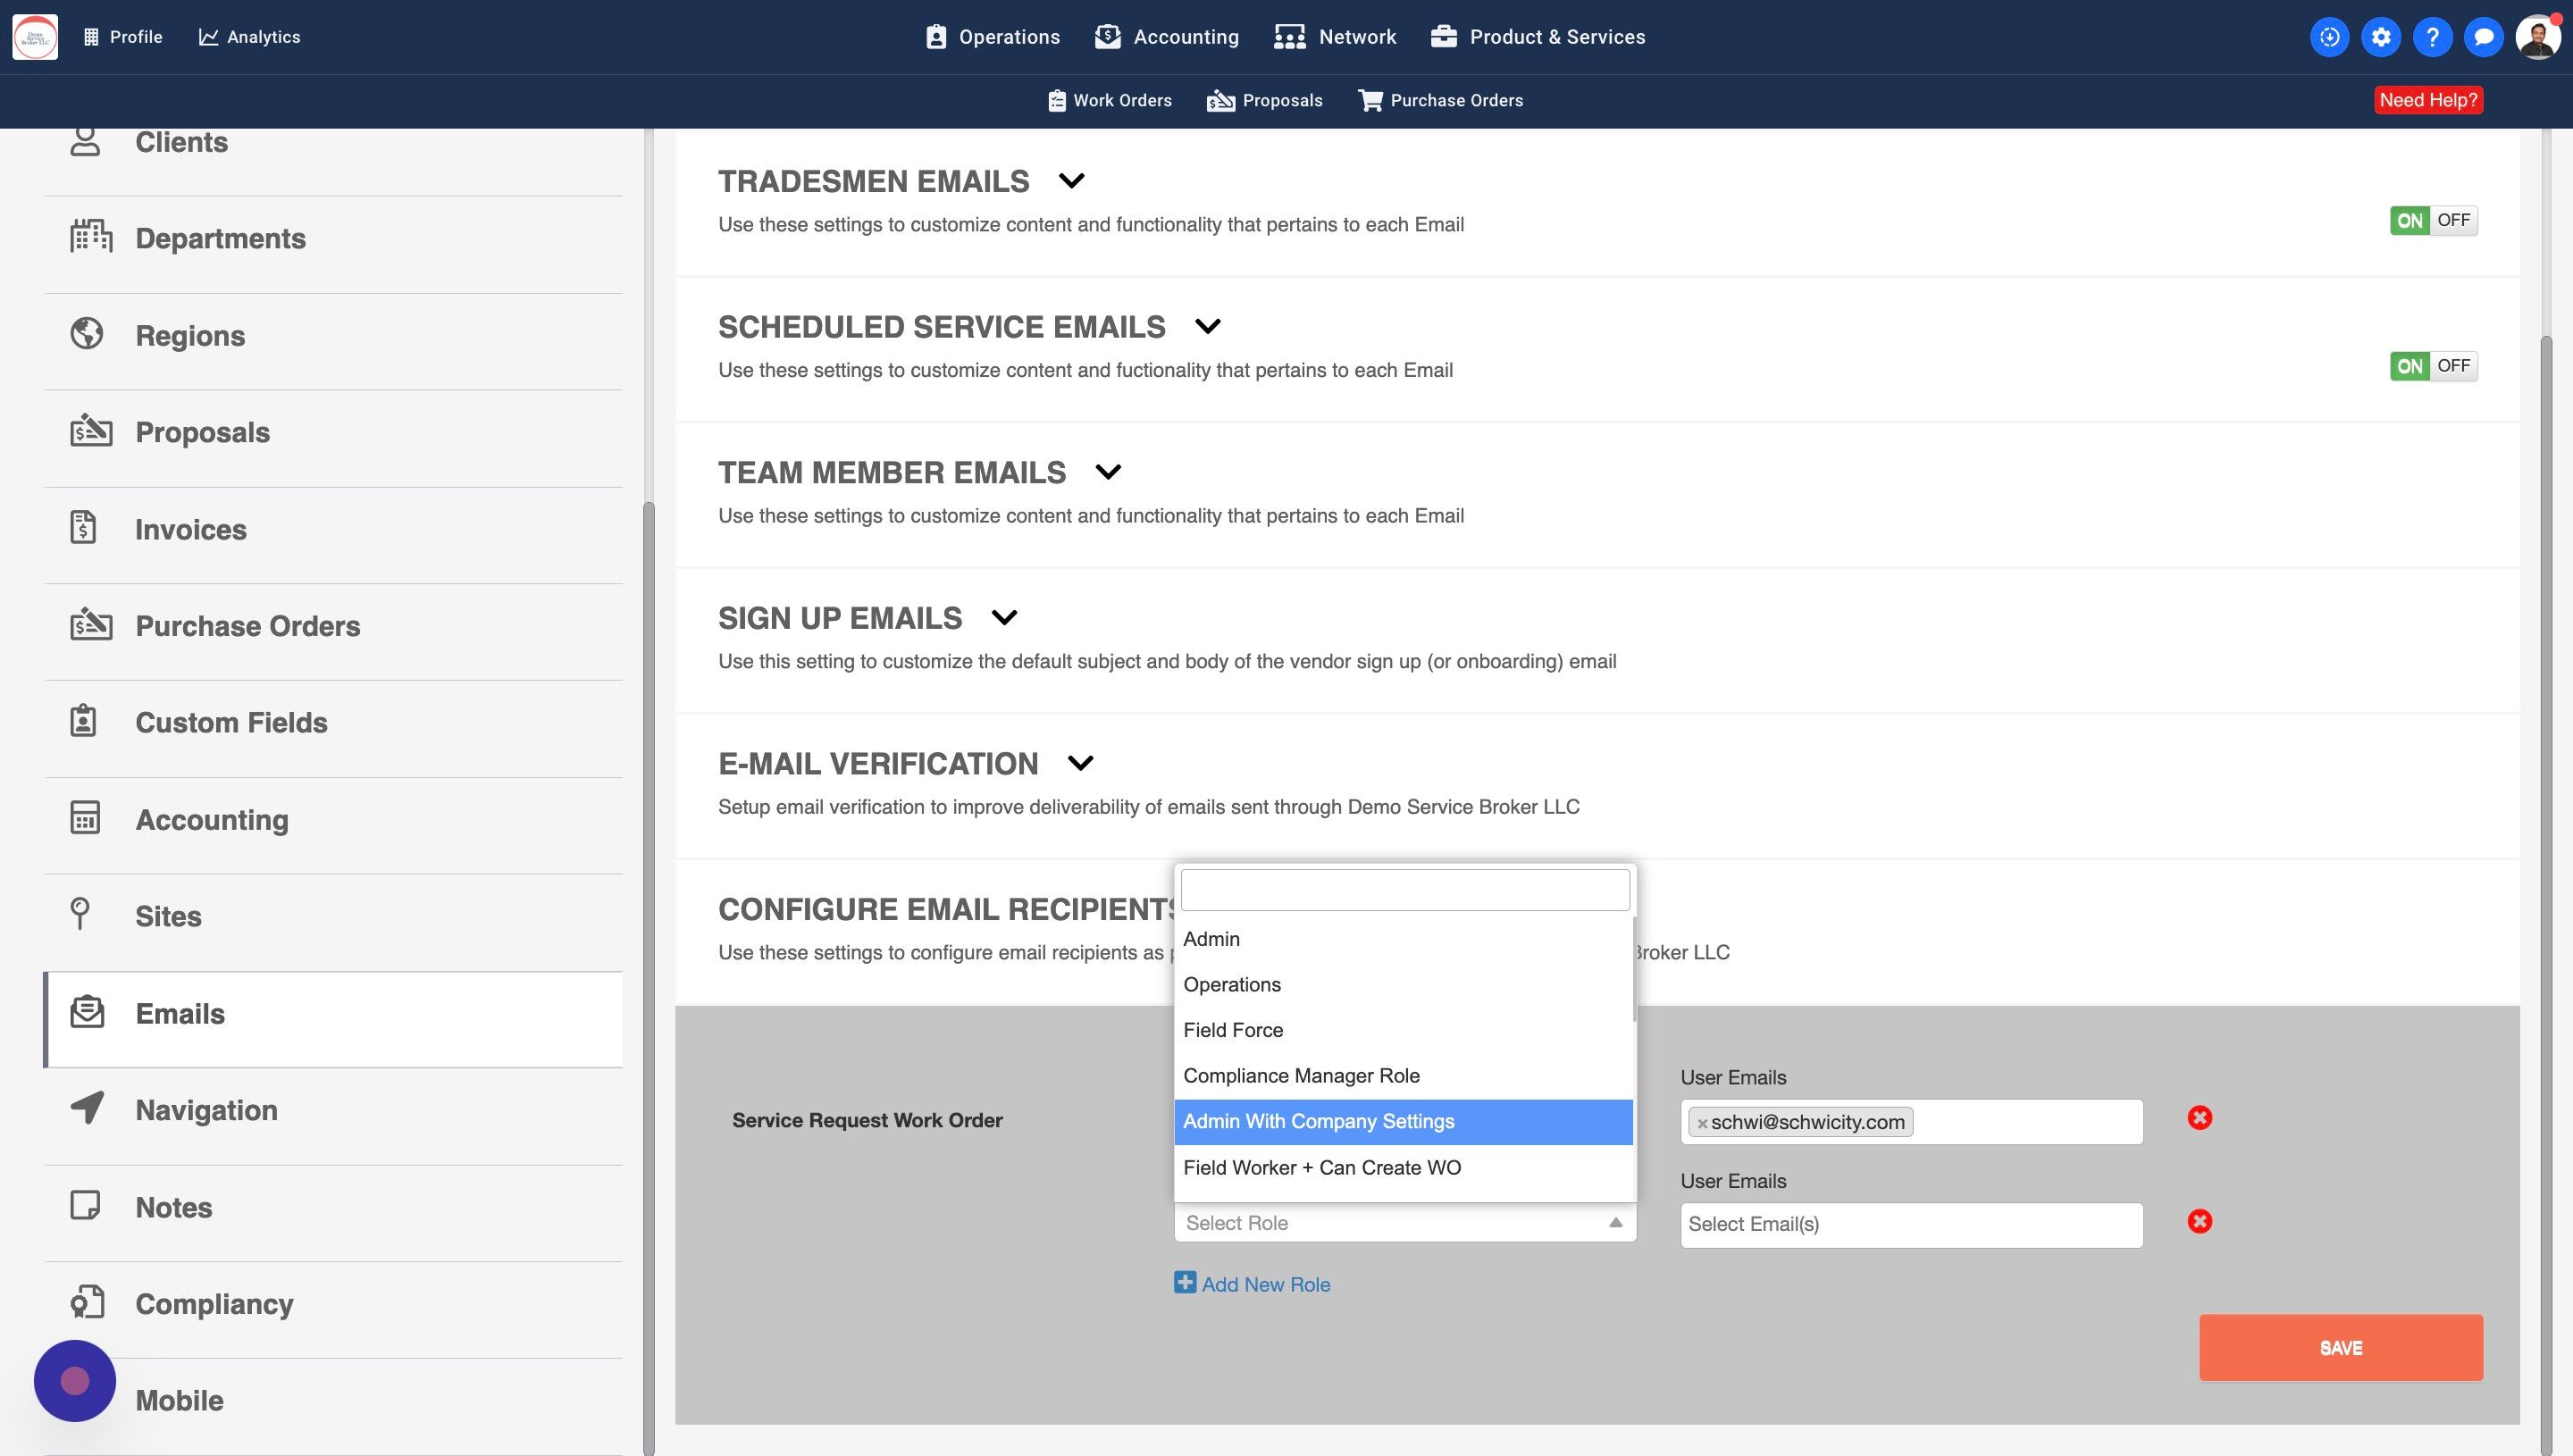Open the chat bubble icon in header
This screenshot has width=2573, height=1456.
(2483, 37)
